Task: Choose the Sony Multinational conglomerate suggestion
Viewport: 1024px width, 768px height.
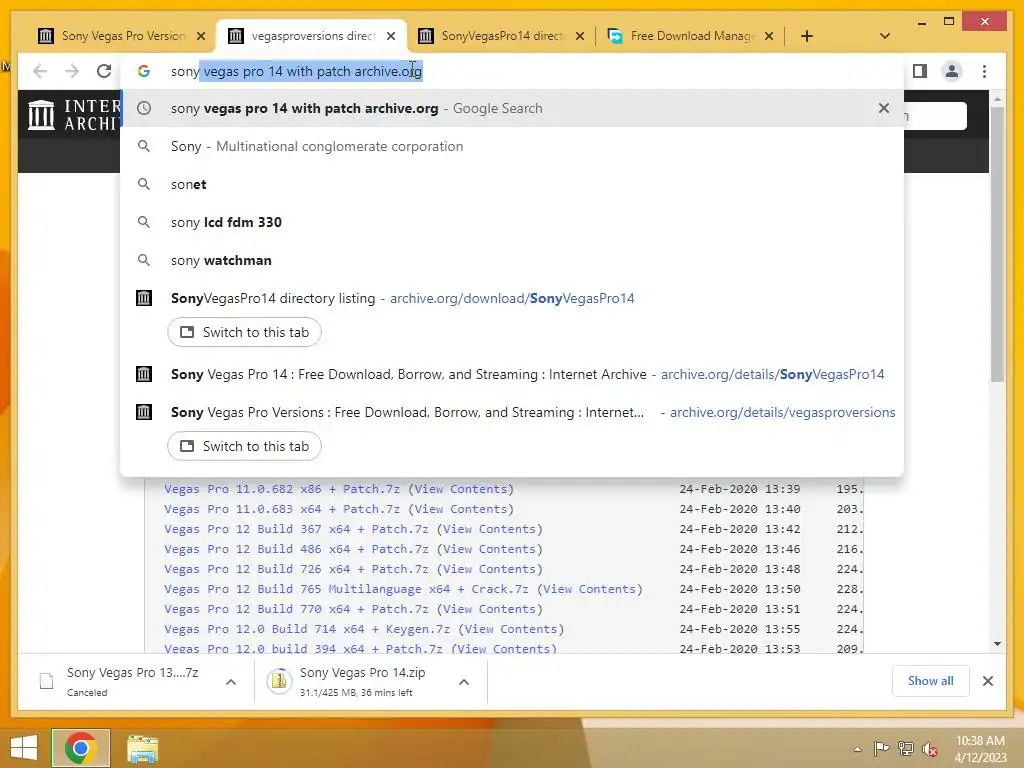Action: (x=512, y=146)
